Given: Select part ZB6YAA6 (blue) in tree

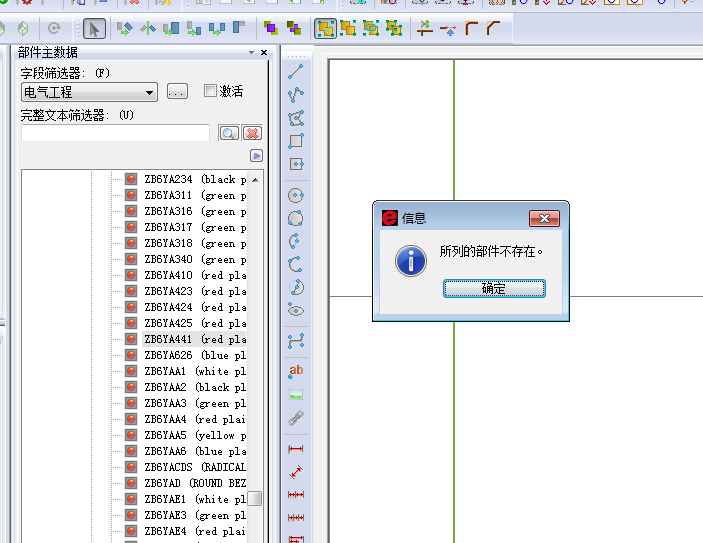Looking at the screenshot, I should click(195, 451).
